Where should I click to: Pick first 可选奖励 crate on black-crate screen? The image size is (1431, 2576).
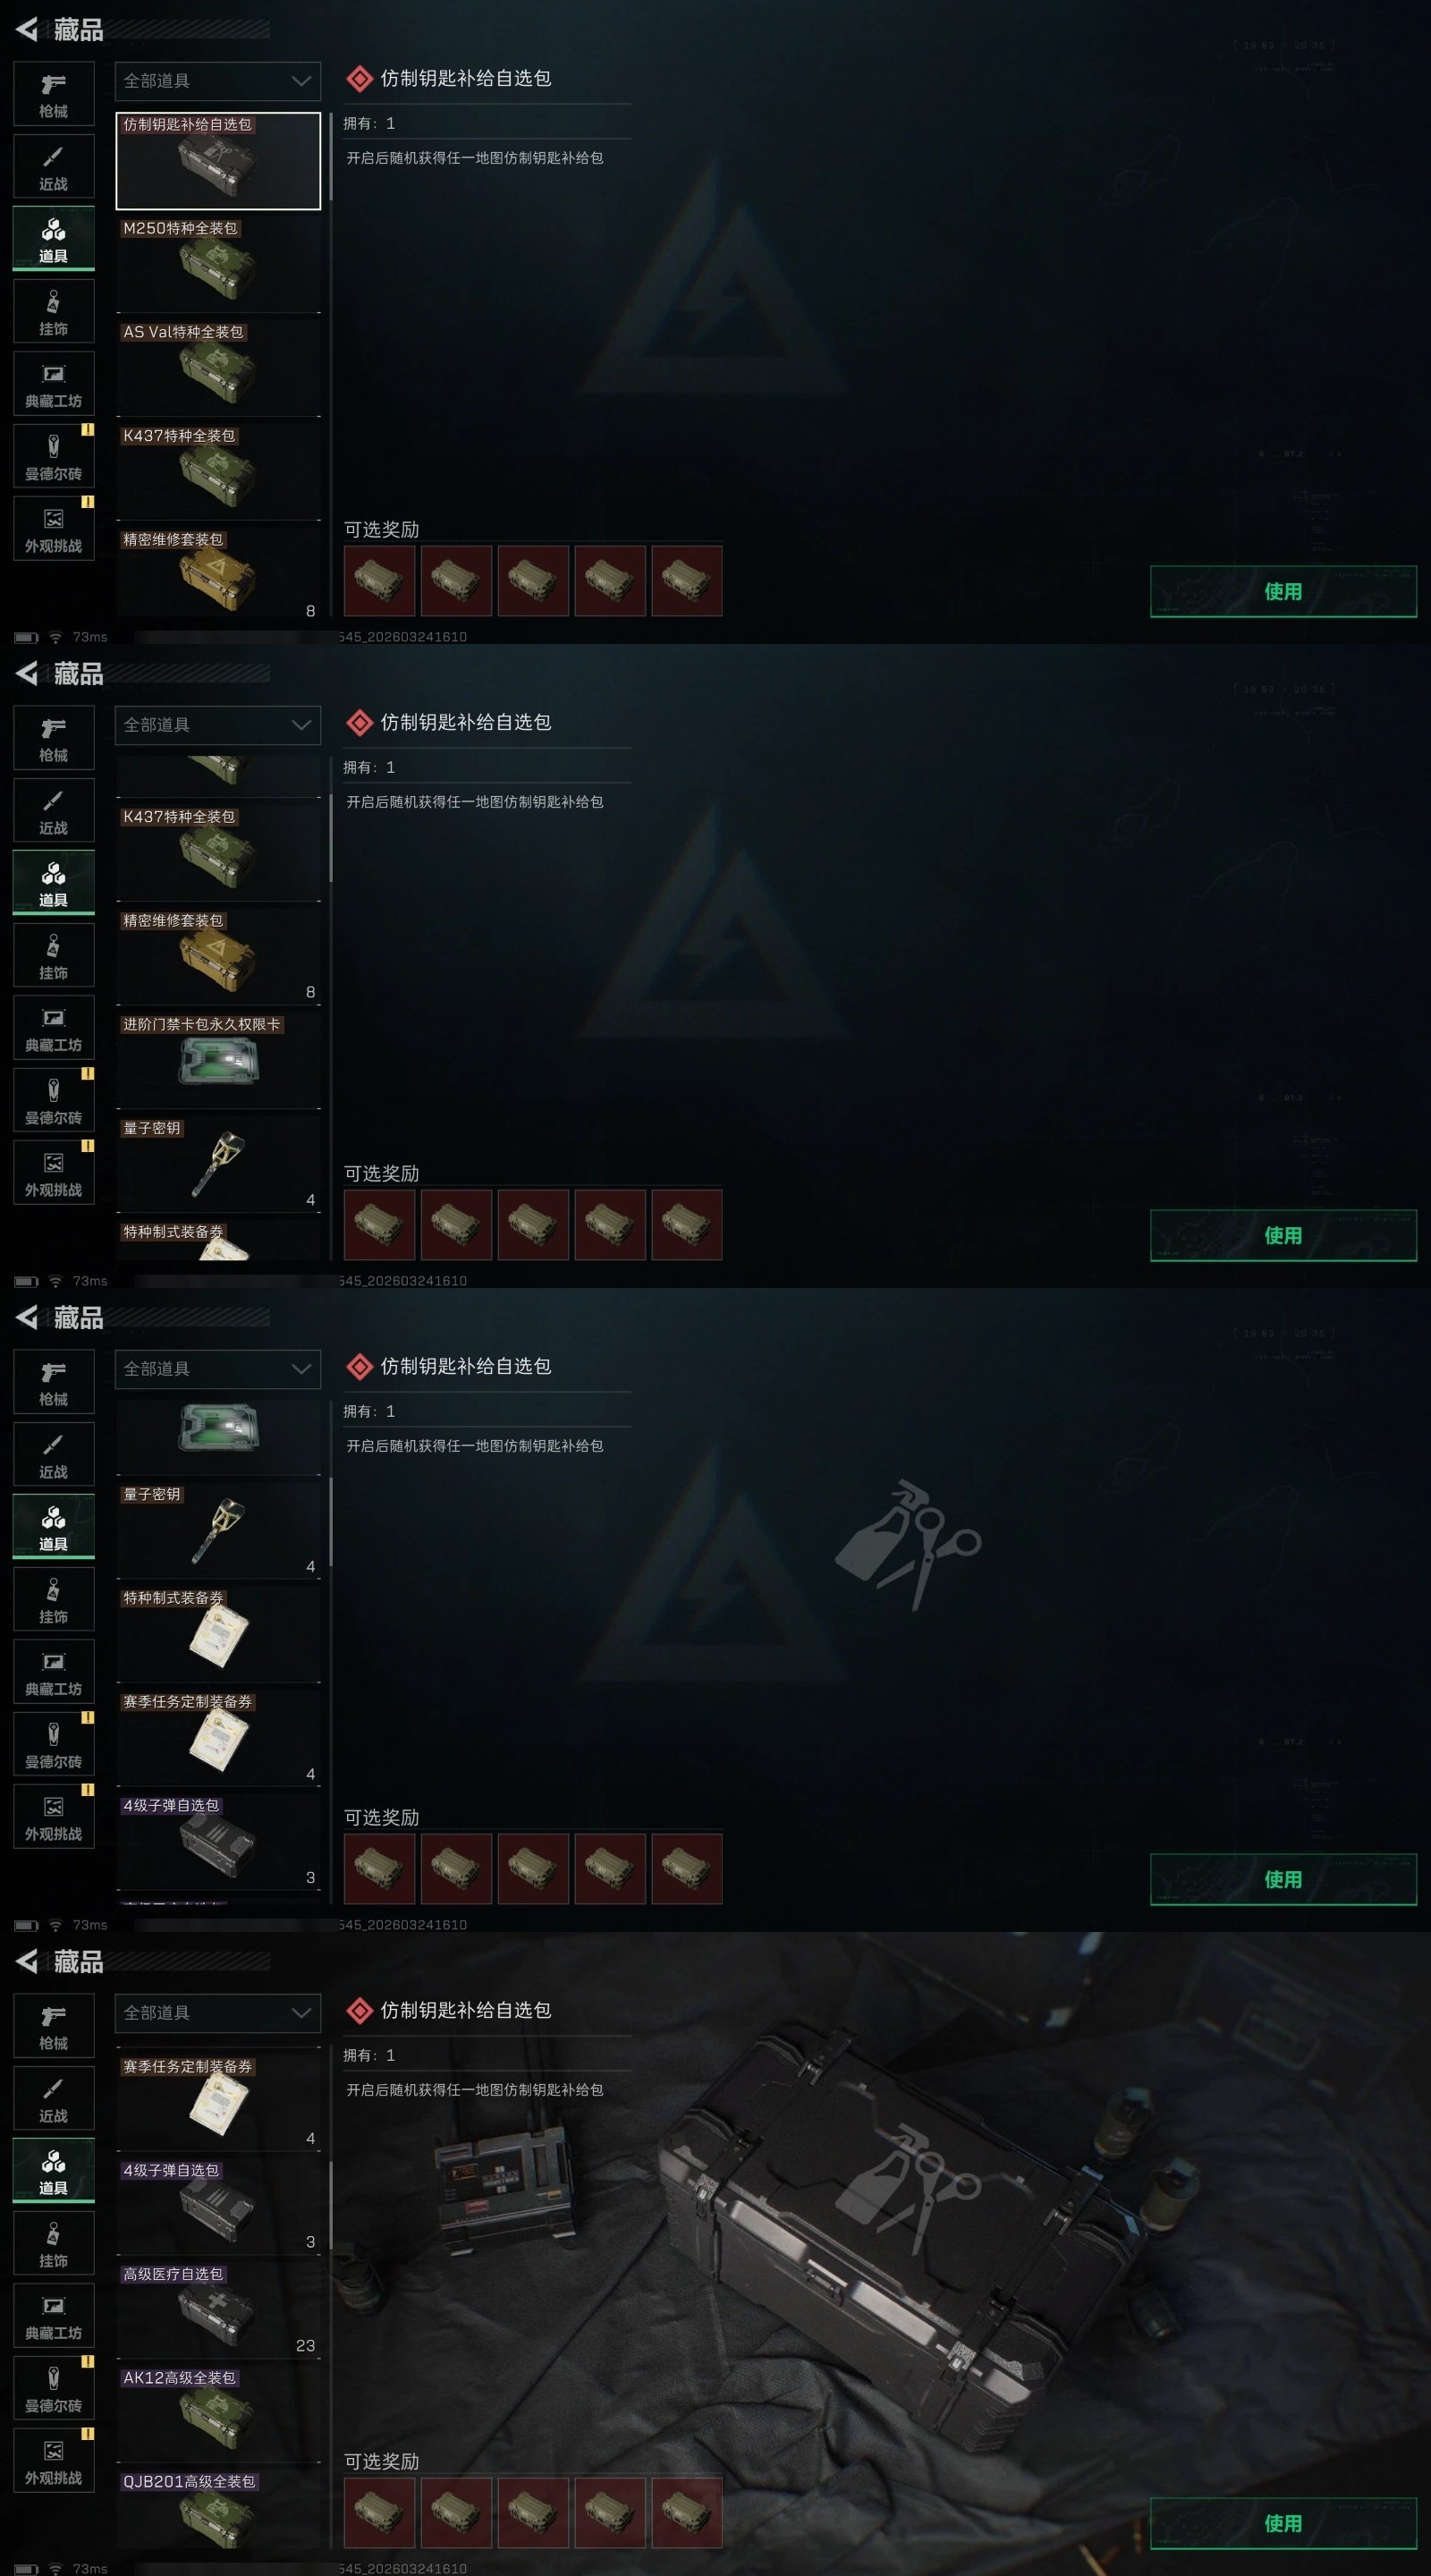[x=380, y=2512]
